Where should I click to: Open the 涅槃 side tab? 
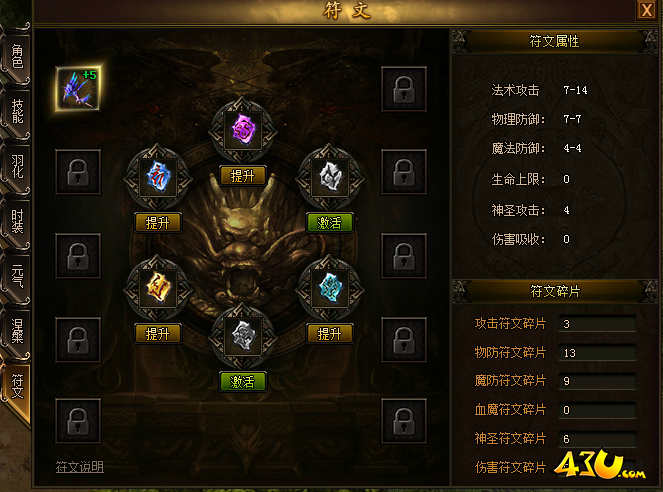point(17,331)
